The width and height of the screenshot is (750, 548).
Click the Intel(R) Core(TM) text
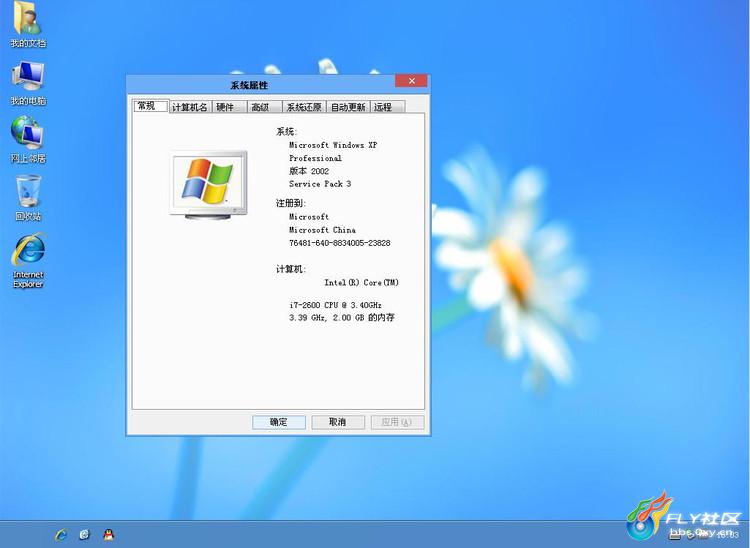(x=362, y=283)
